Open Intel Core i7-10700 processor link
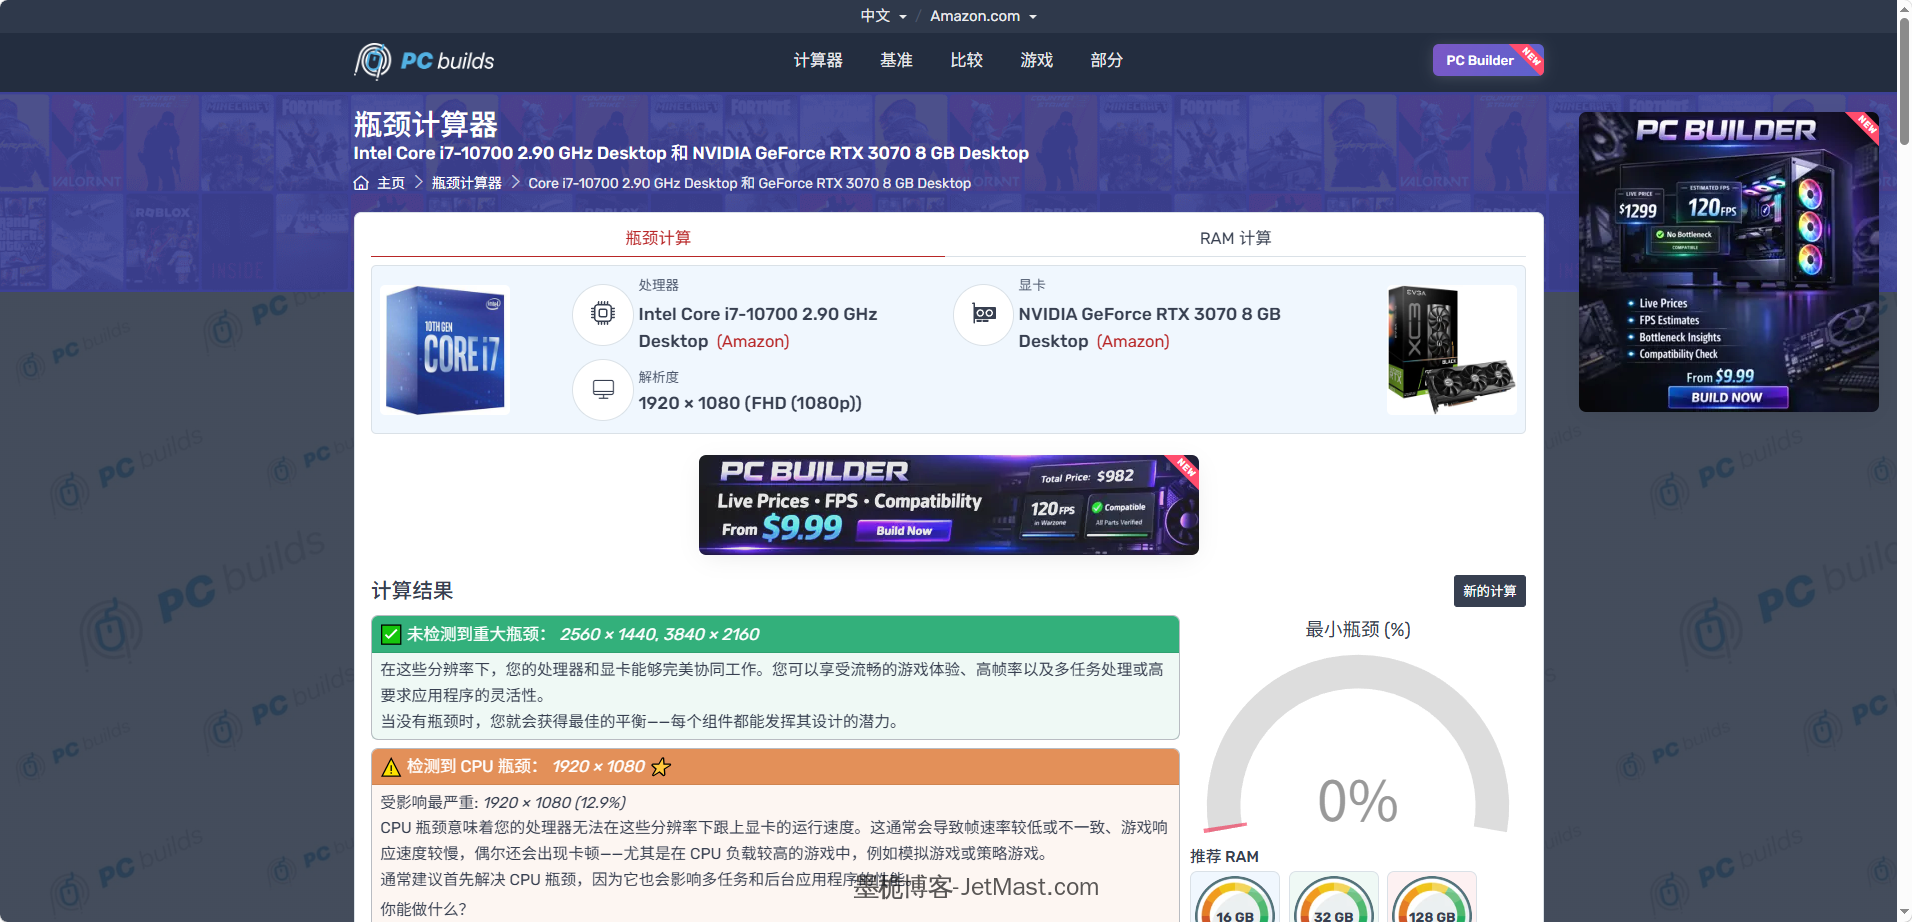Screen dimensions: 1912x922 (x=758, y=327)
